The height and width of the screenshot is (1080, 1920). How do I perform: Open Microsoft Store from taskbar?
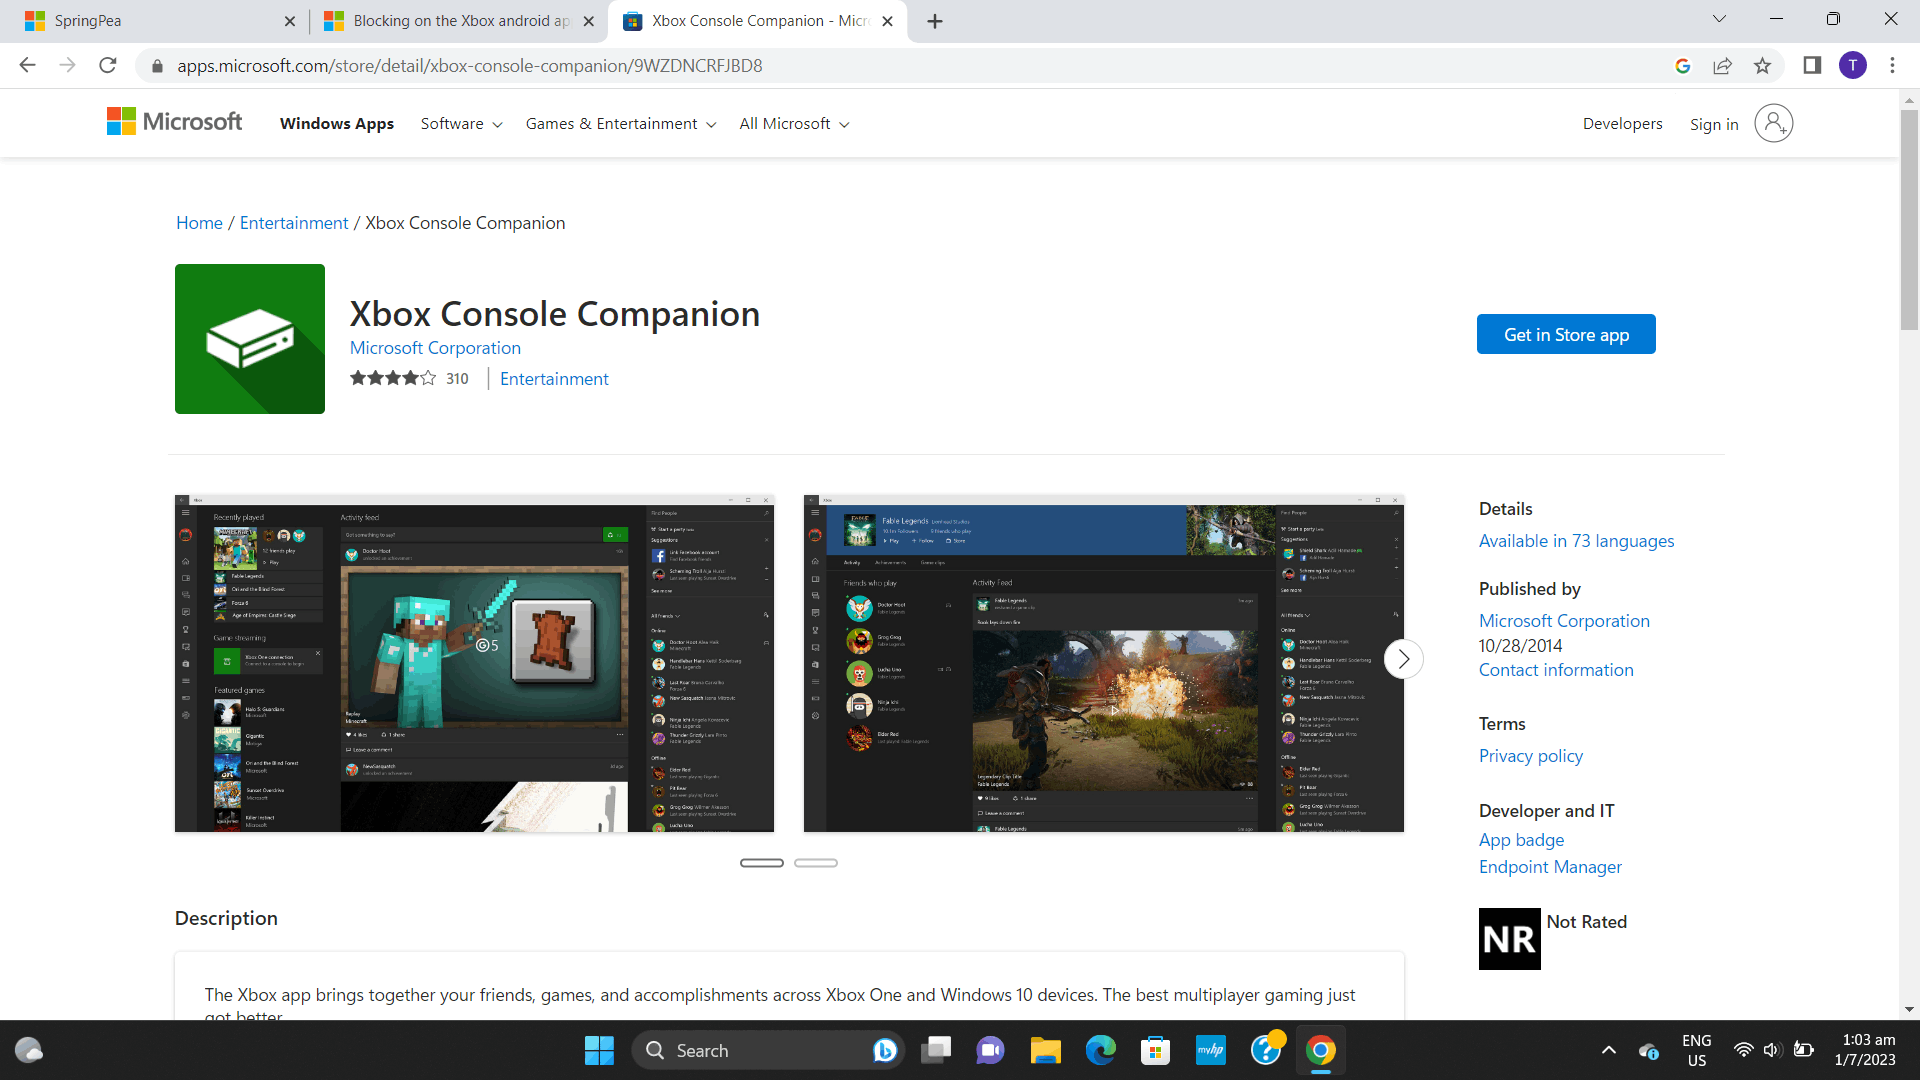coord(1156,1050)
